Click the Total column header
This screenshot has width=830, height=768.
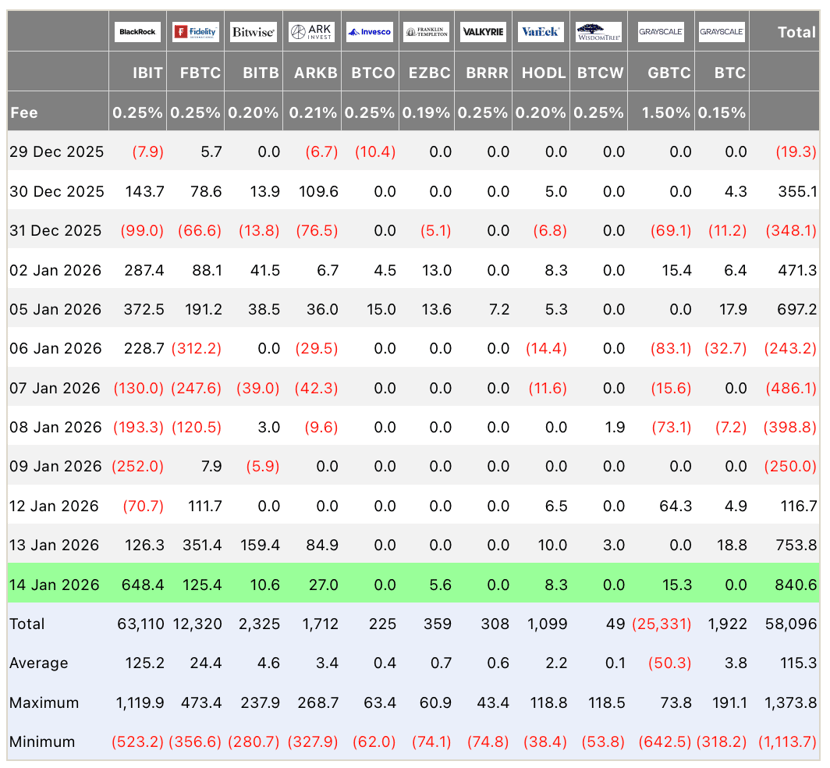click(x=797, y=32)
